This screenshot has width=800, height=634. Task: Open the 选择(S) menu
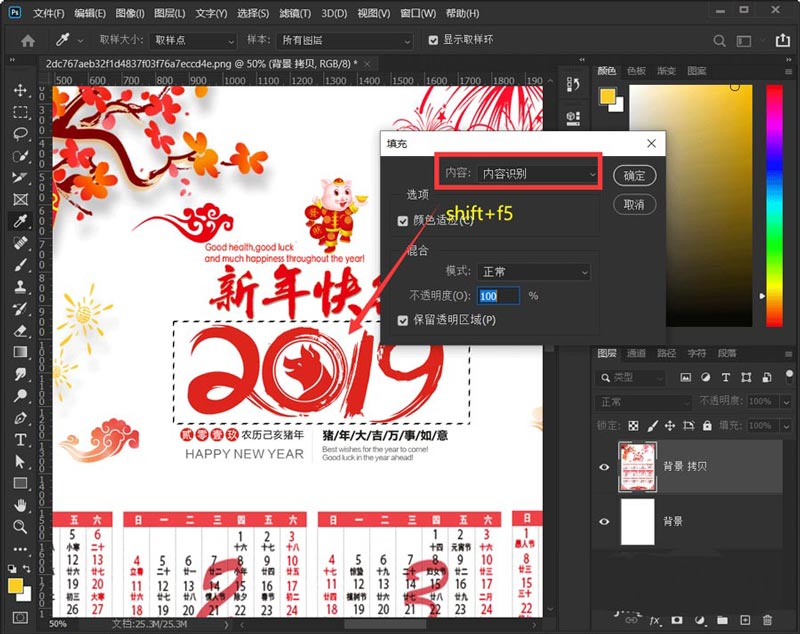(253, 13)
